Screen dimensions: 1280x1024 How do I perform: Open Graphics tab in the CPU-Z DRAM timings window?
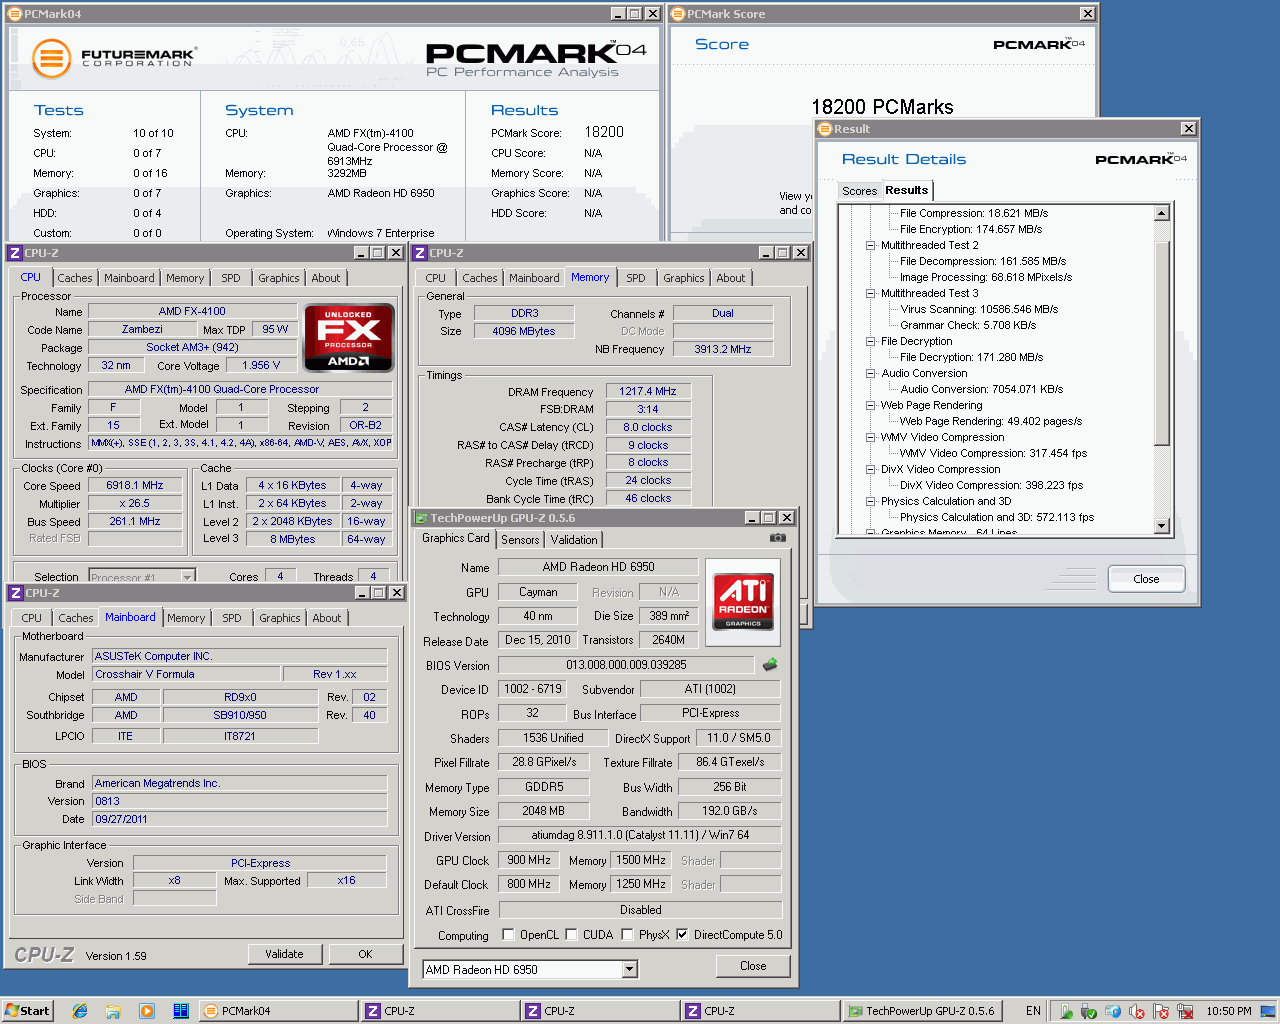[684, 278]
